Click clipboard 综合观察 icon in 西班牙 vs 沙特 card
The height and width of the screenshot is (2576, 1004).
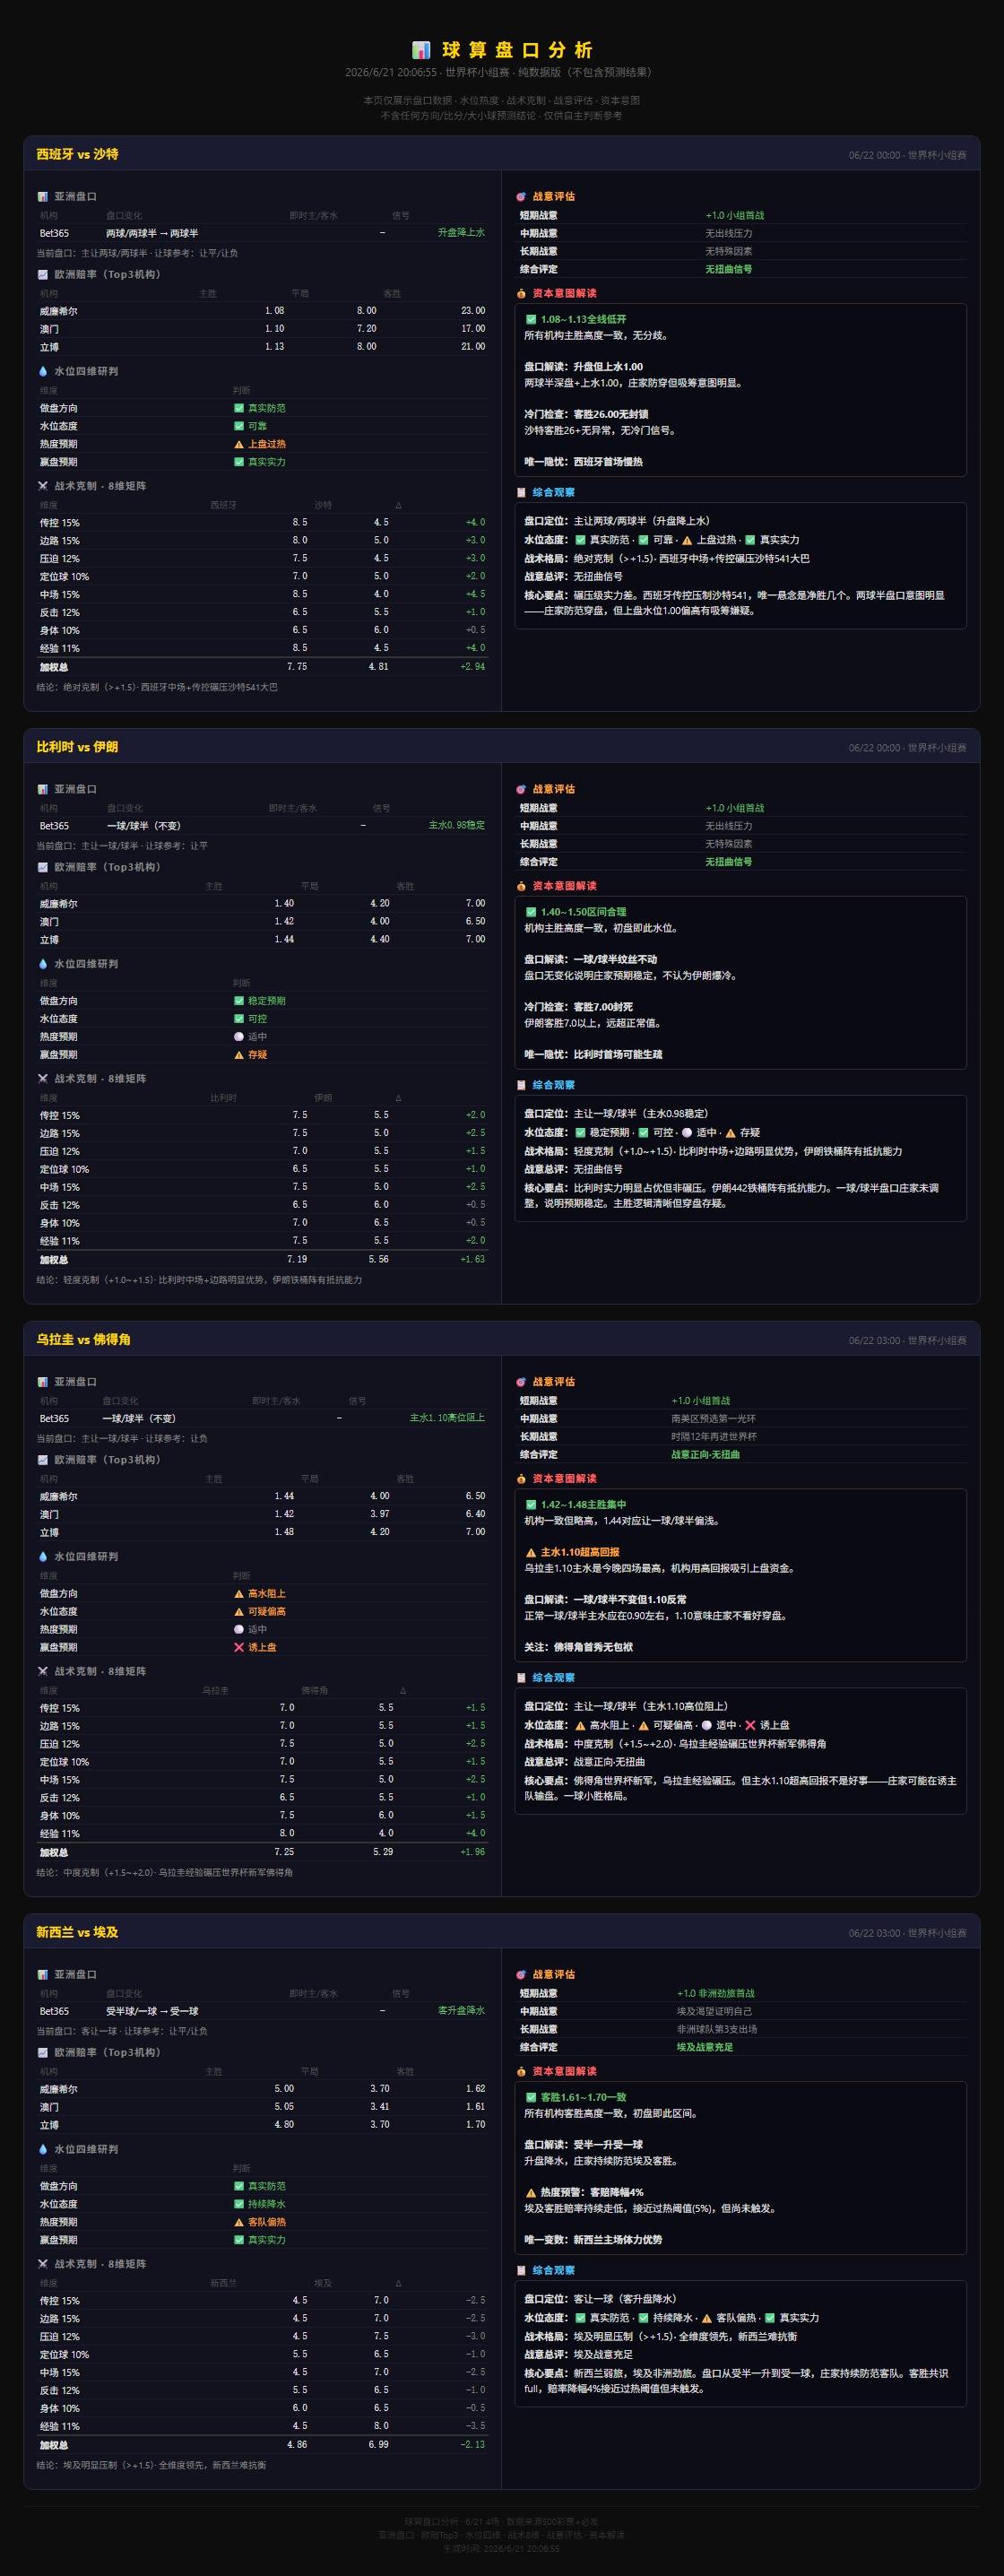[x=520, y=493]
